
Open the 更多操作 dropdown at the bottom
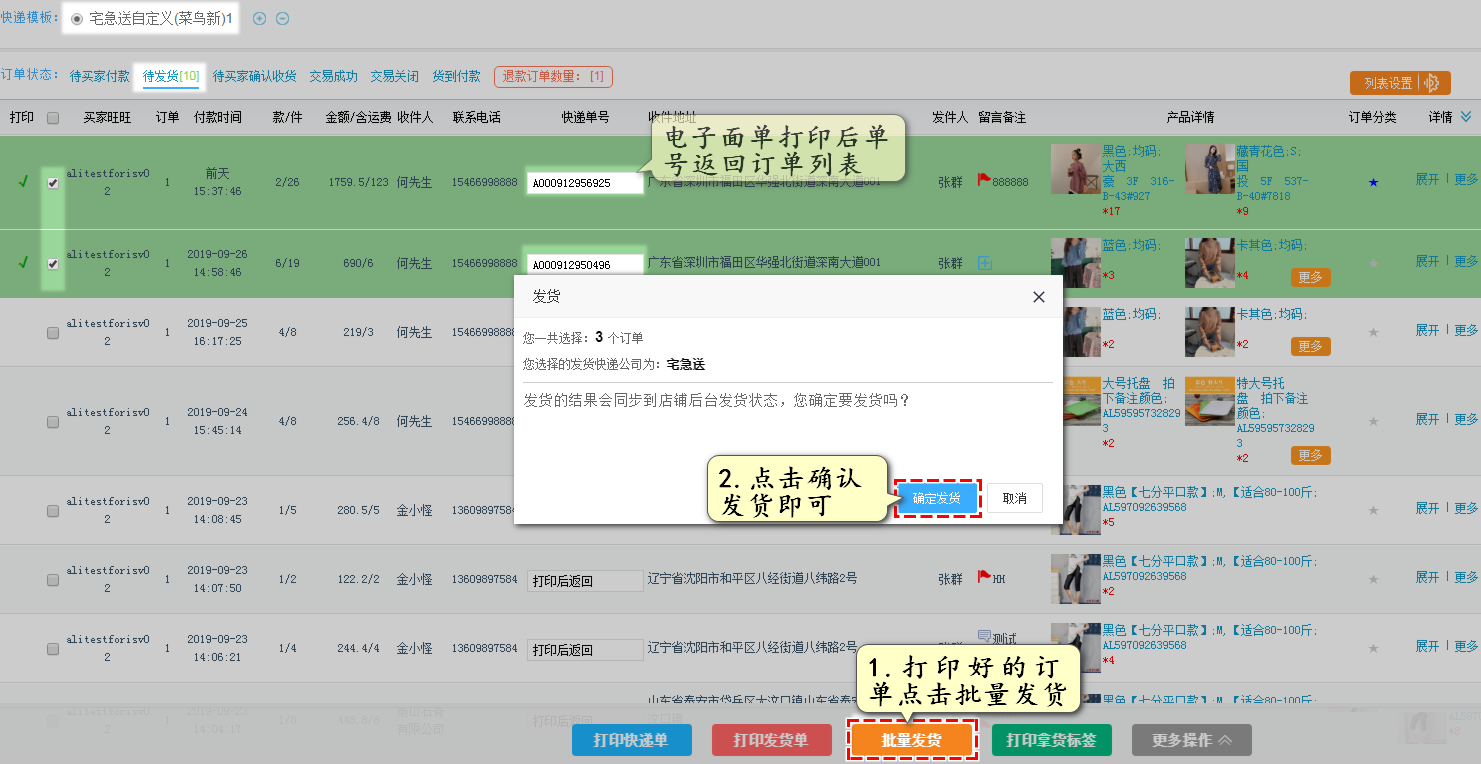(x=1191, y=740)
